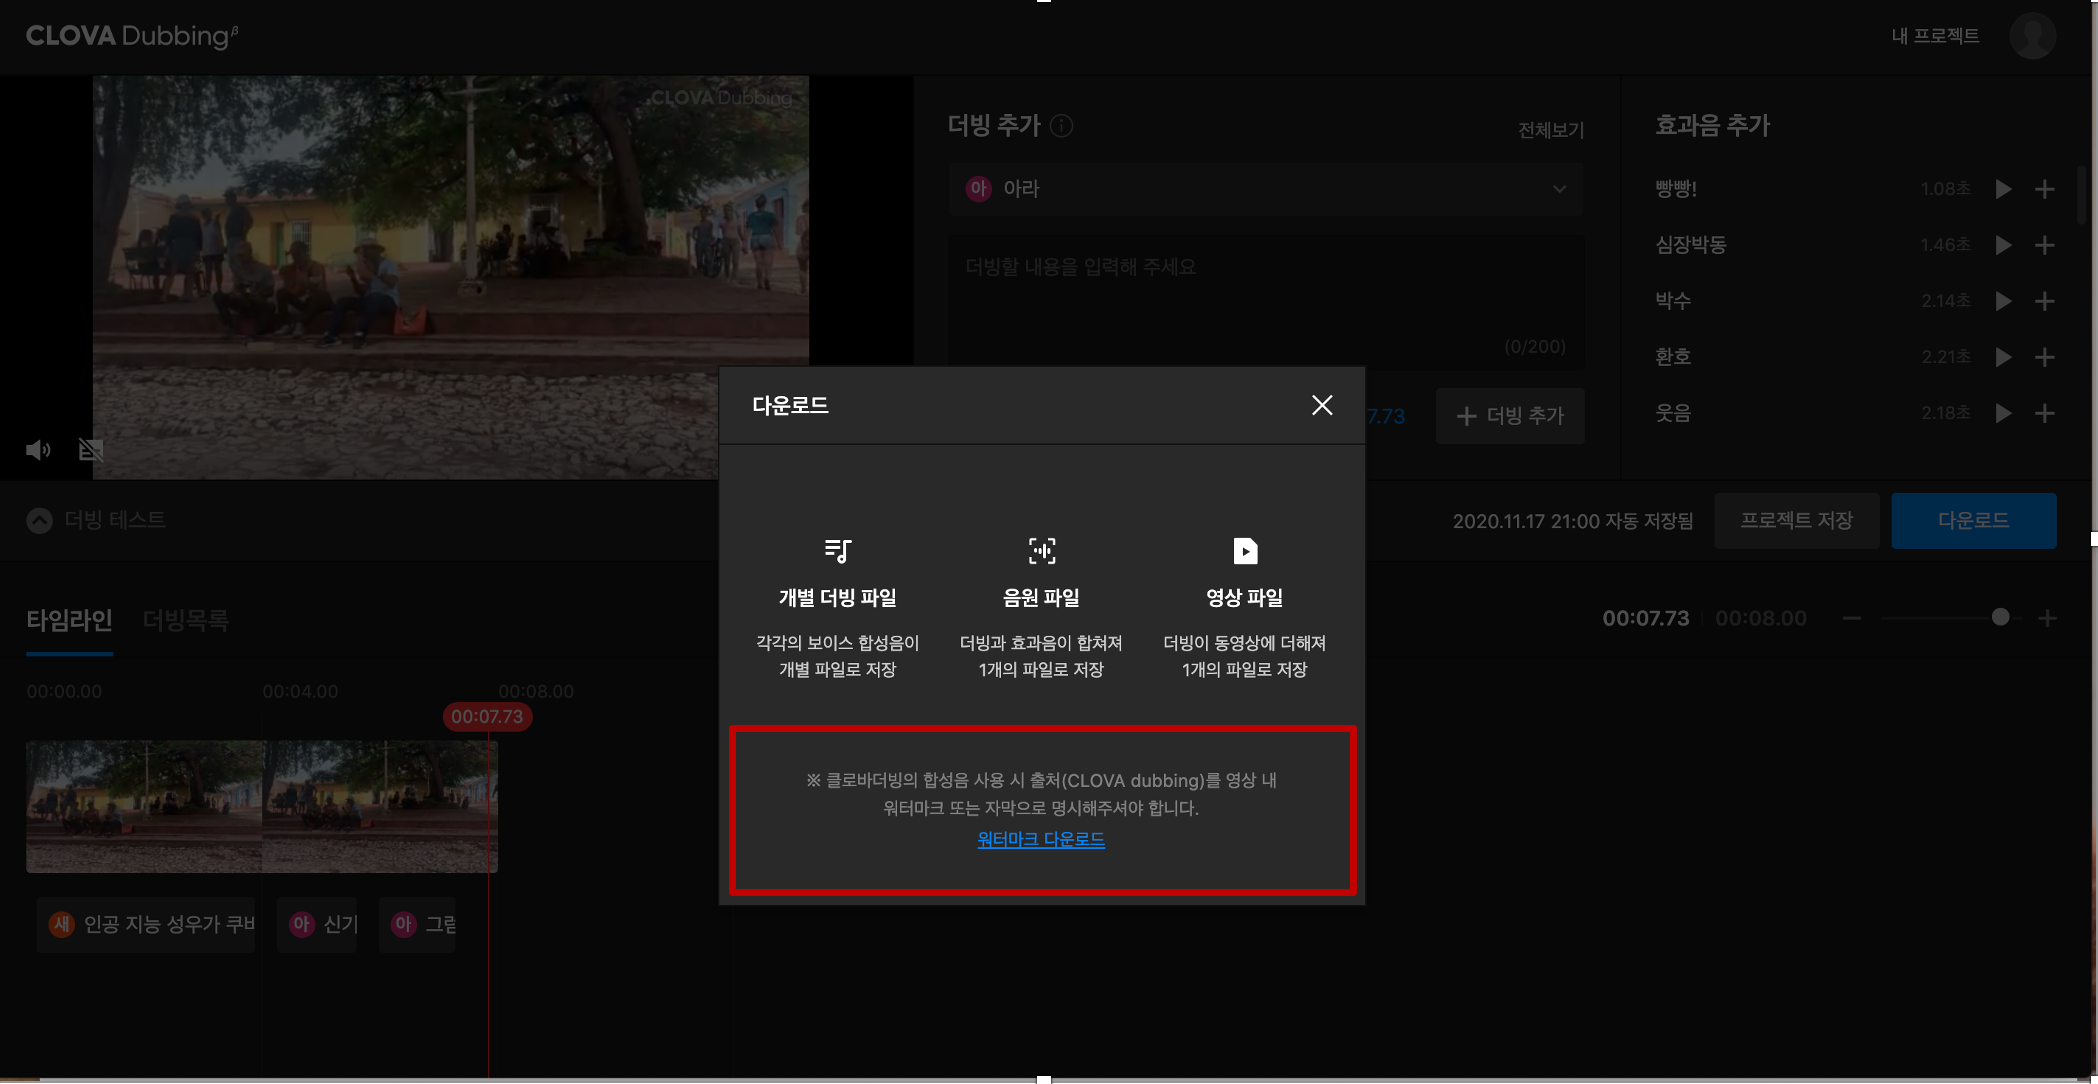Zoom out the timeline with the minus icon
Viewport: 2098px width, 1084px height.
click(1852, 618)
